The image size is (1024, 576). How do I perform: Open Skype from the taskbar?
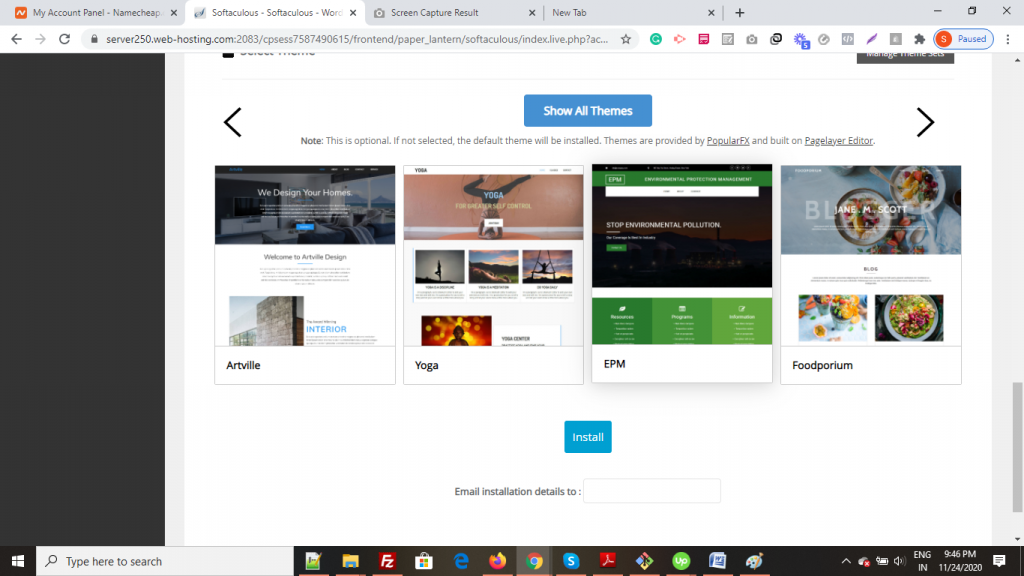click(x=571, y=561)
